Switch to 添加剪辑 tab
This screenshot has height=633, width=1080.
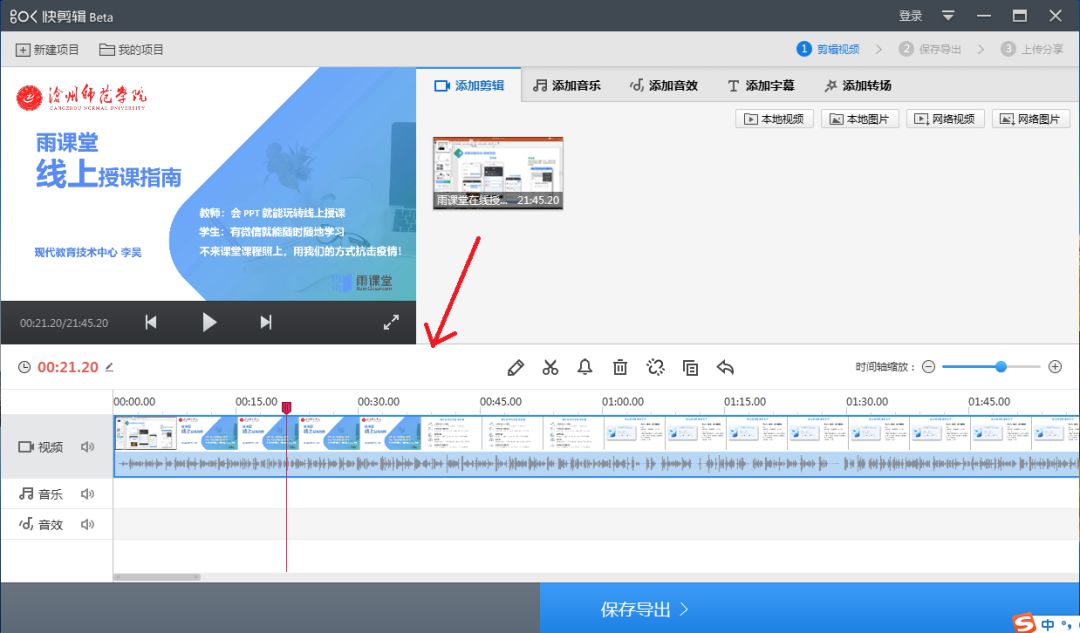[x=469, y=85]
